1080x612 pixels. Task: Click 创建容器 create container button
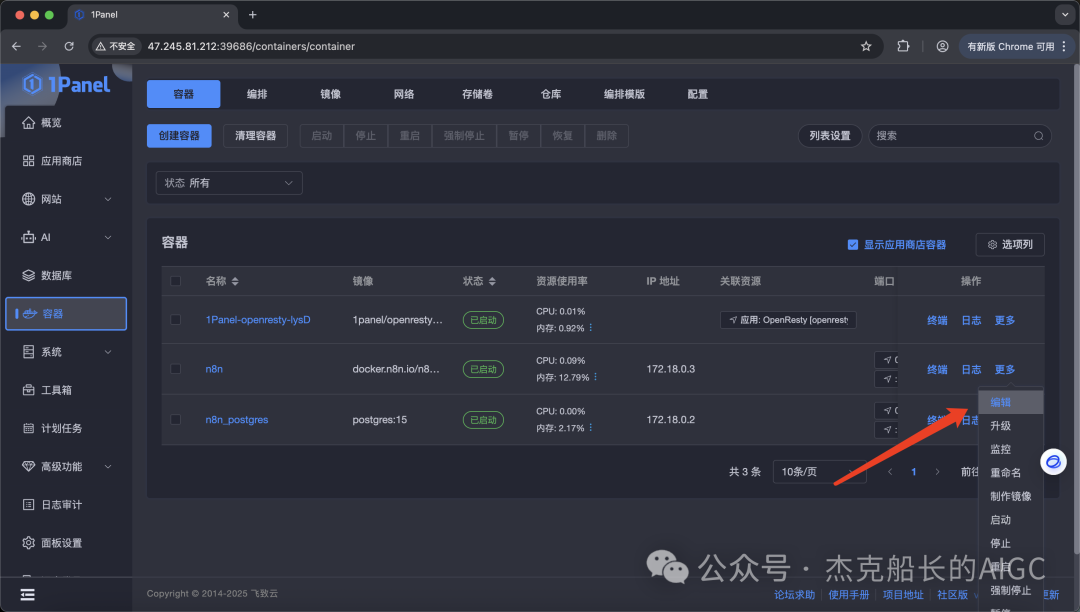point(179,136)
